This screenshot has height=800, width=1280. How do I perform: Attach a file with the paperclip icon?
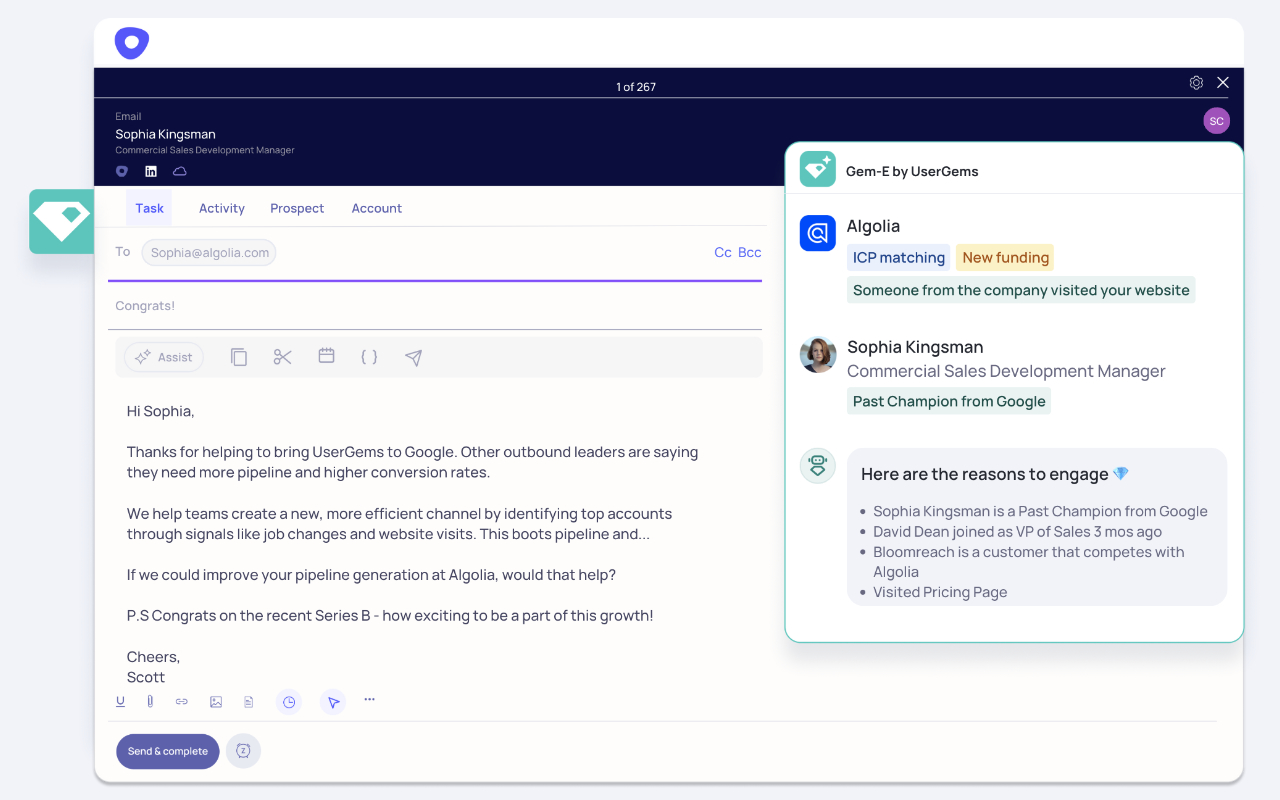(150, 701)
